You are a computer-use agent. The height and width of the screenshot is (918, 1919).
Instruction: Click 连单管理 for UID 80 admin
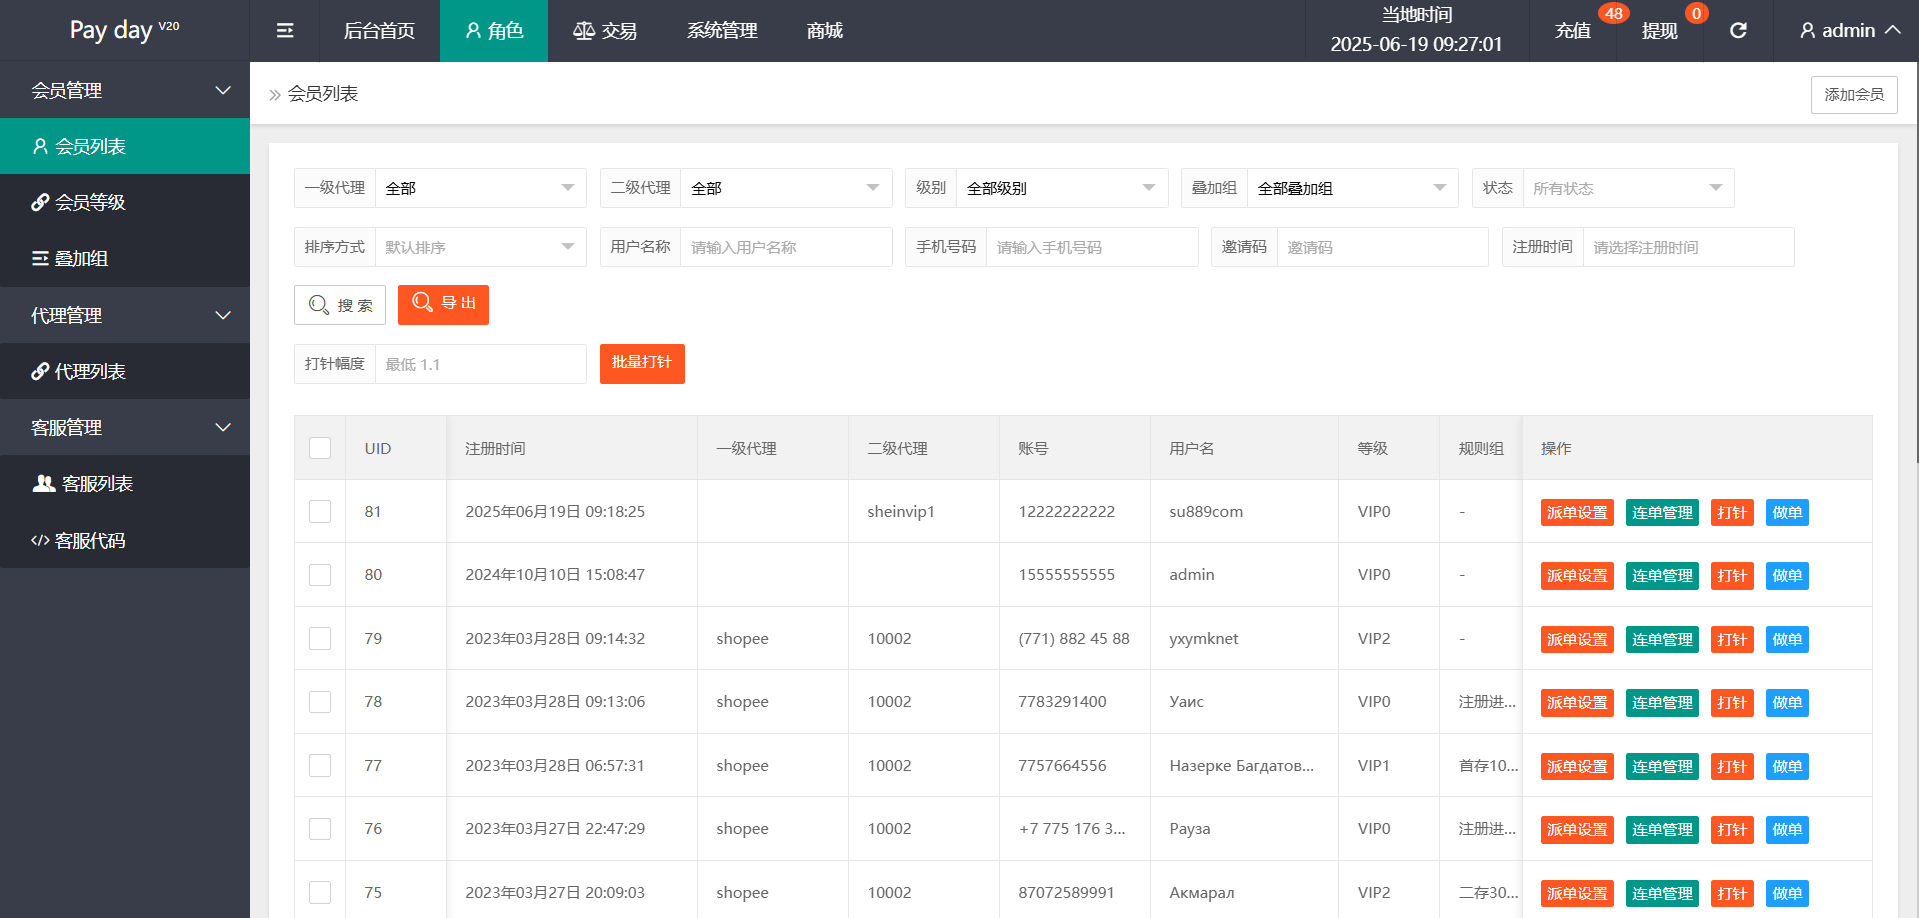(1662, 576)
